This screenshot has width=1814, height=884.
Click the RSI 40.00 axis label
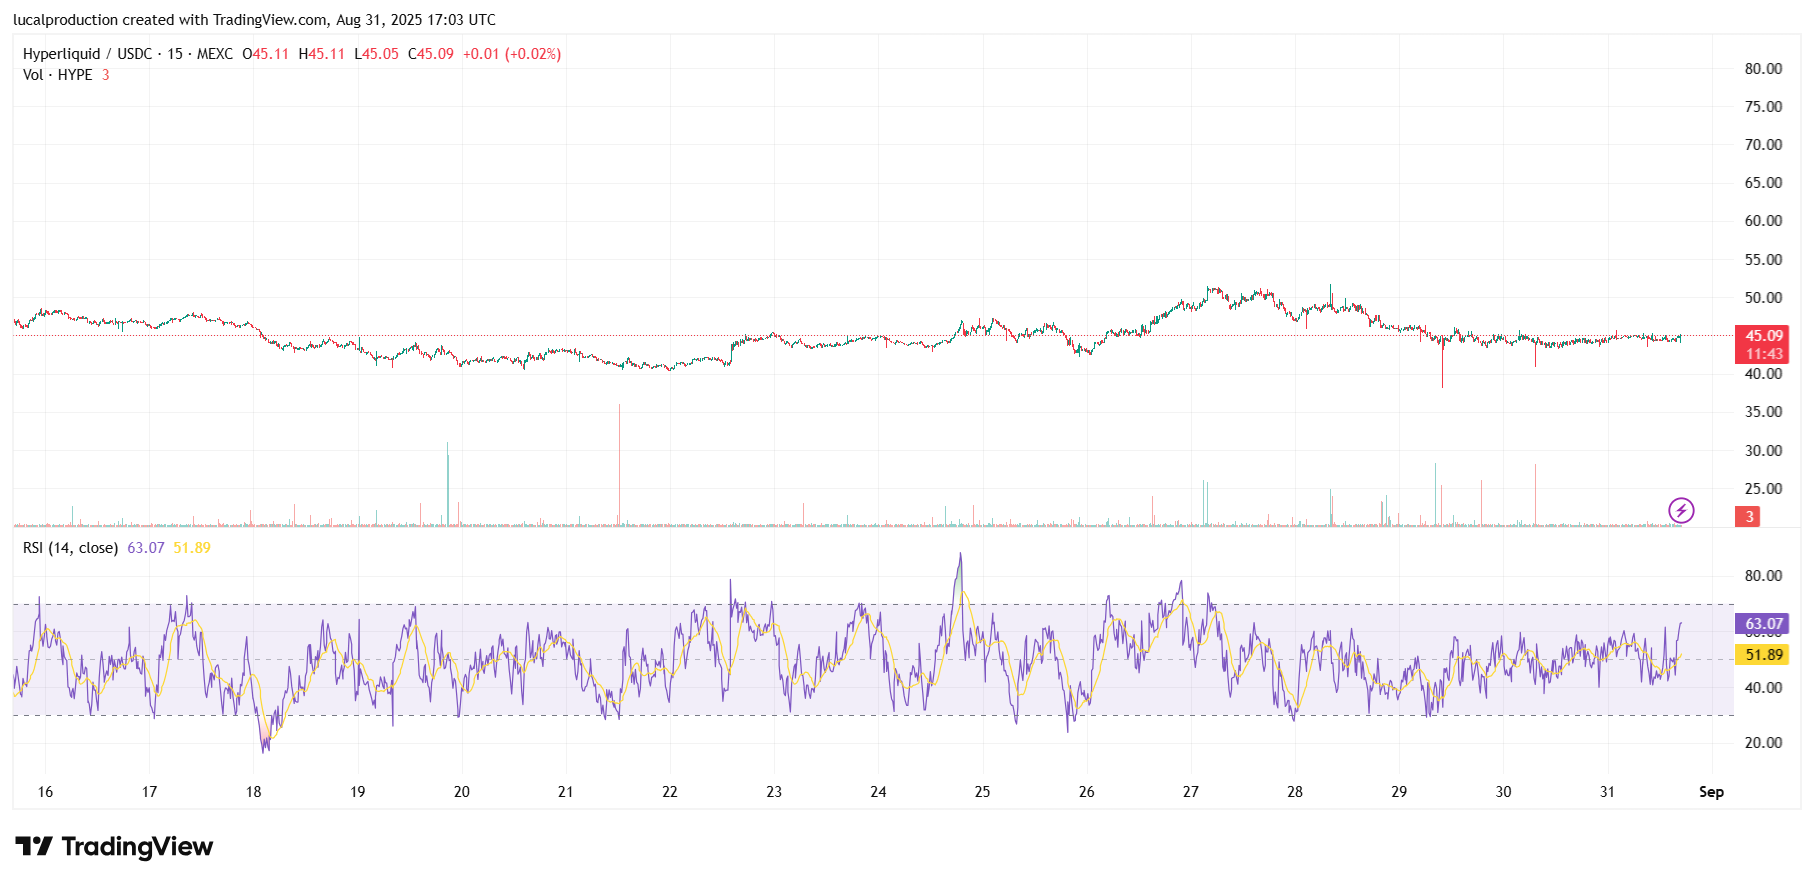[1763, 688]
